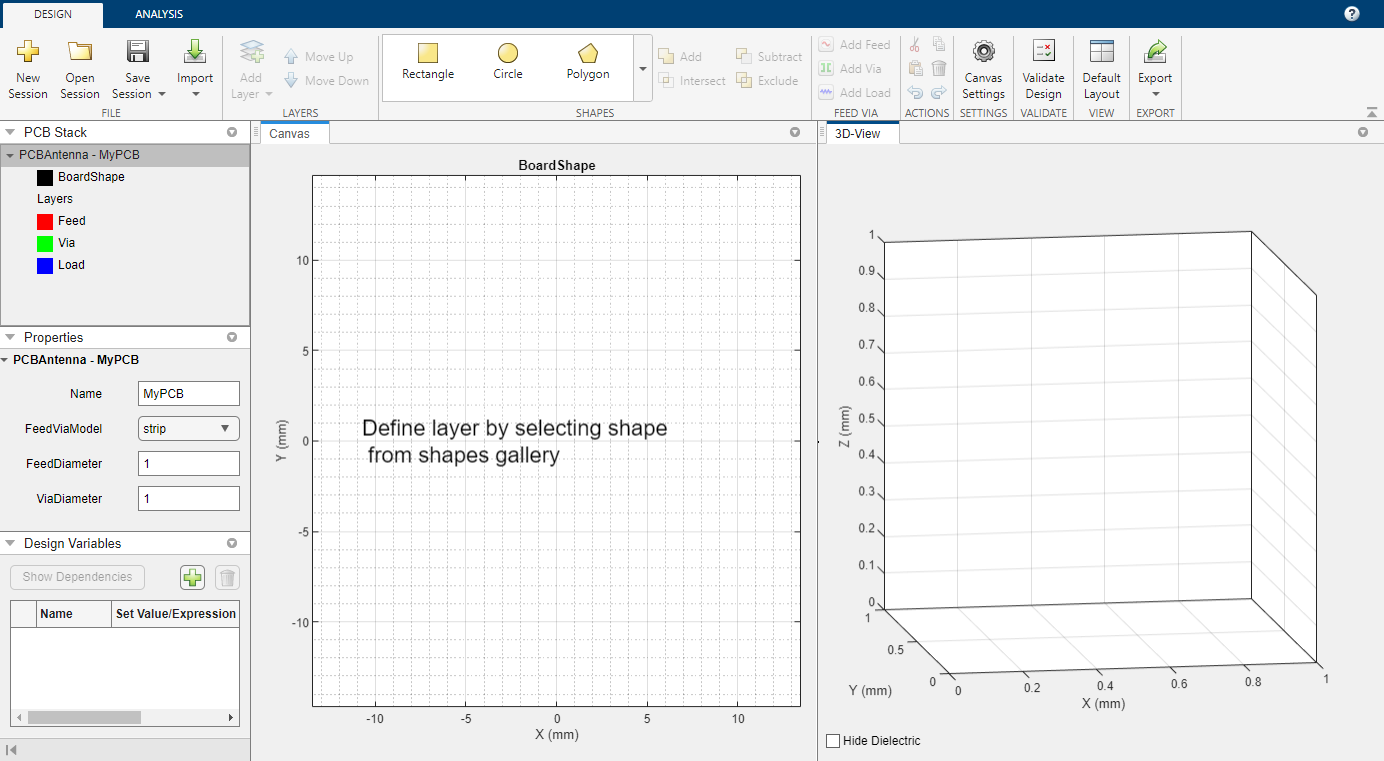Select BoardShape in the PCB Stack
Viewport: 1384px width, 761px height.
coord(91,177)
